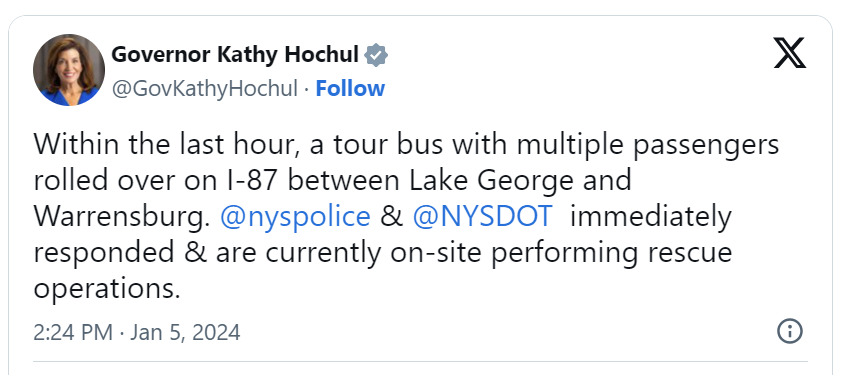Follow the @GovKathyHochul account

point(350,88)
